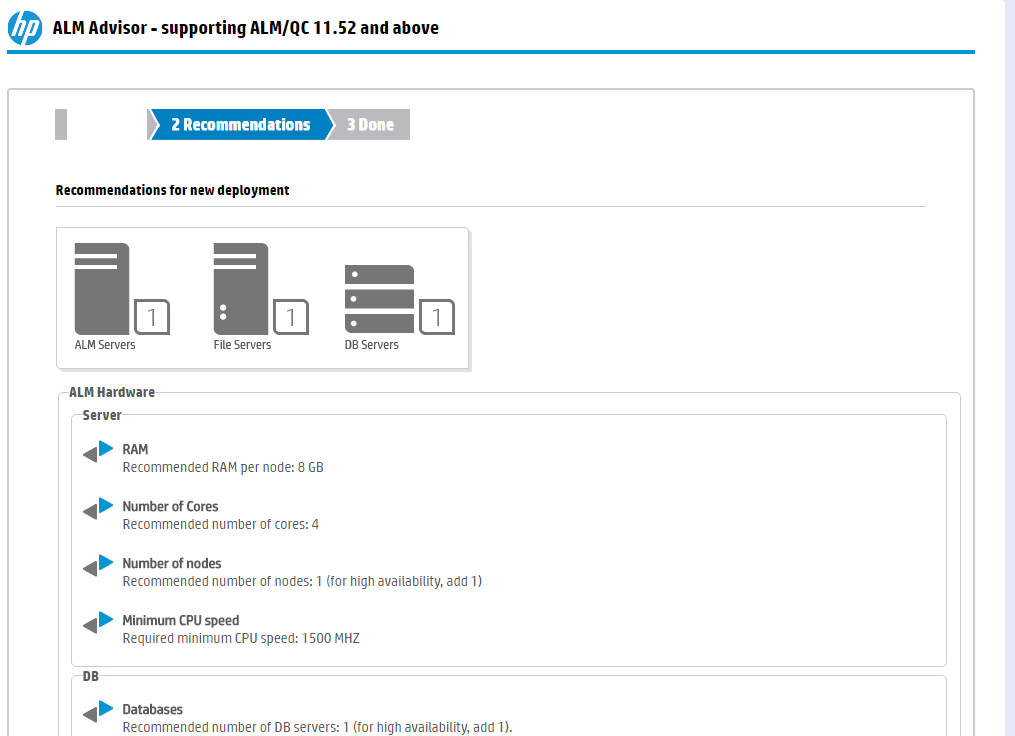
Task: Go to the 3 Done step
Action: [369, 124]
